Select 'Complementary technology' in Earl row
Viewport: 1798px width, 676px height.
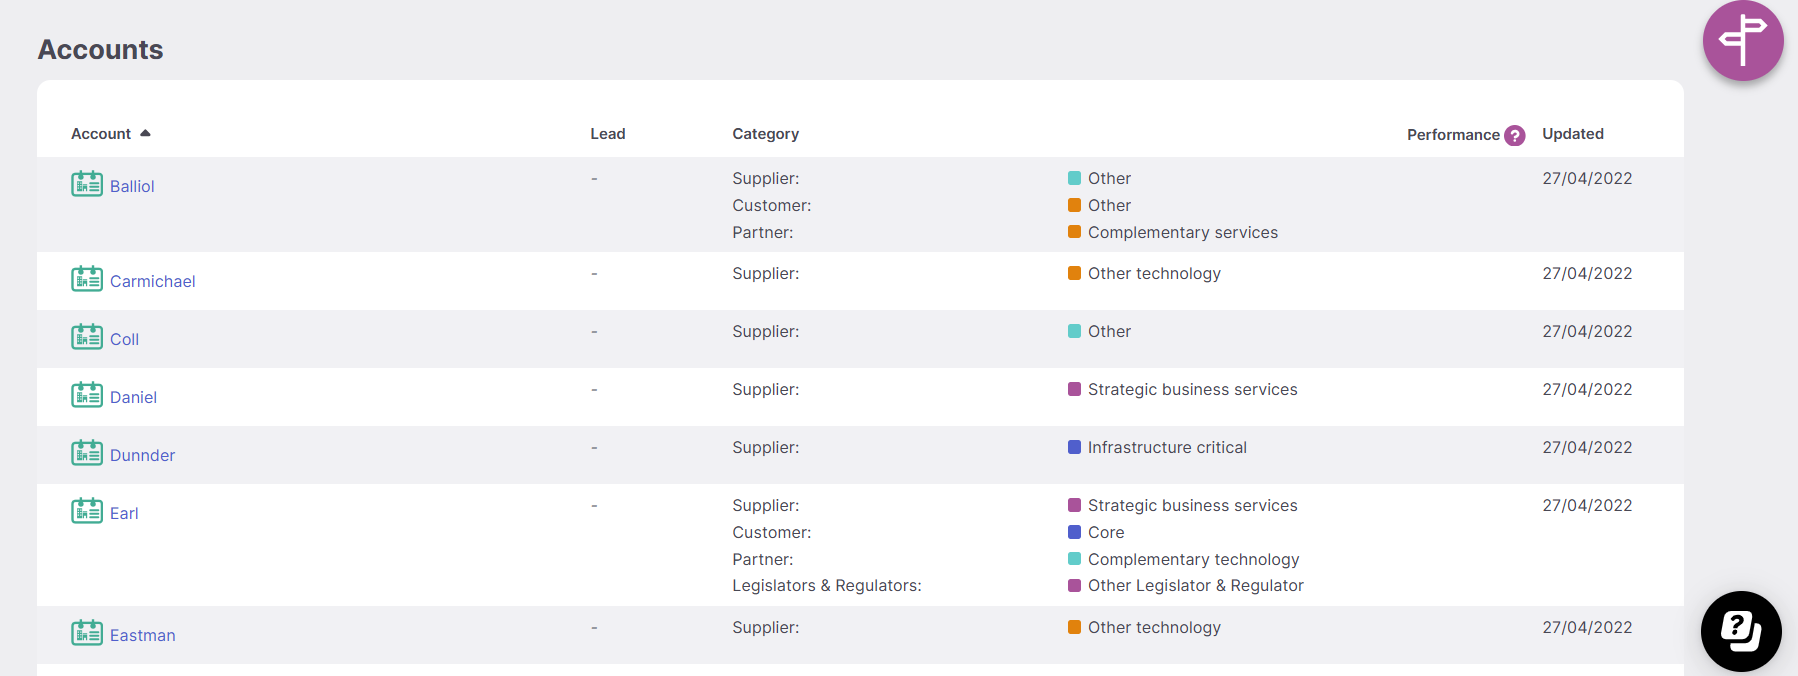[1194, 559]
